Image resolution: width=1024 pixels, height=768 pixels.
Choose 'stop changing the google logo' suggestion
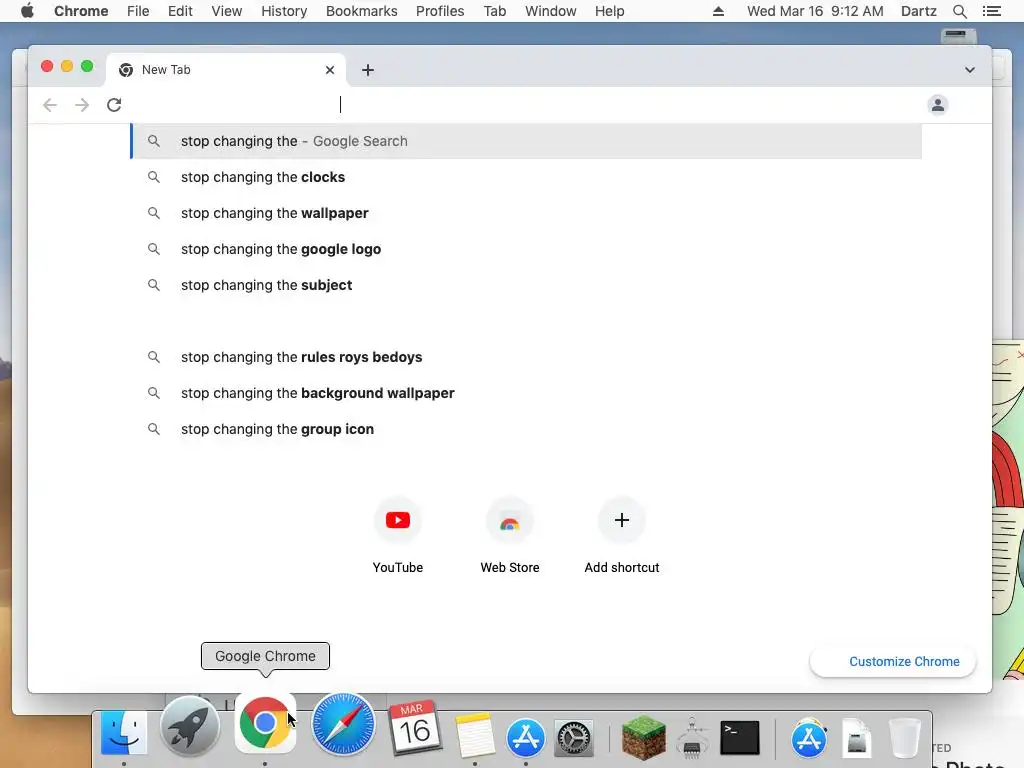(x=526, y=249)
